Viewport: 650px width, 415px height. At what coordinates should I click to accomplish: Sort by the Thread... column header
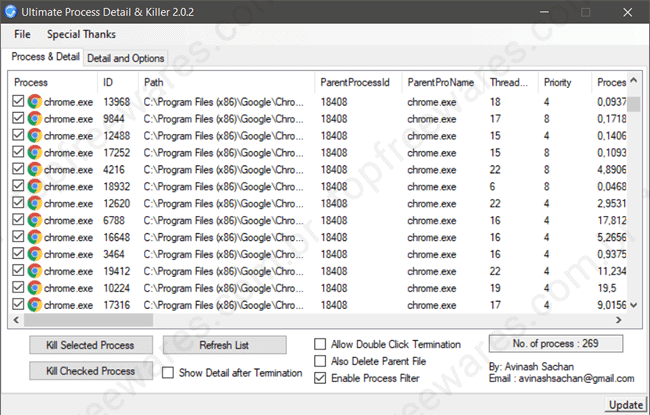[512, 83]
